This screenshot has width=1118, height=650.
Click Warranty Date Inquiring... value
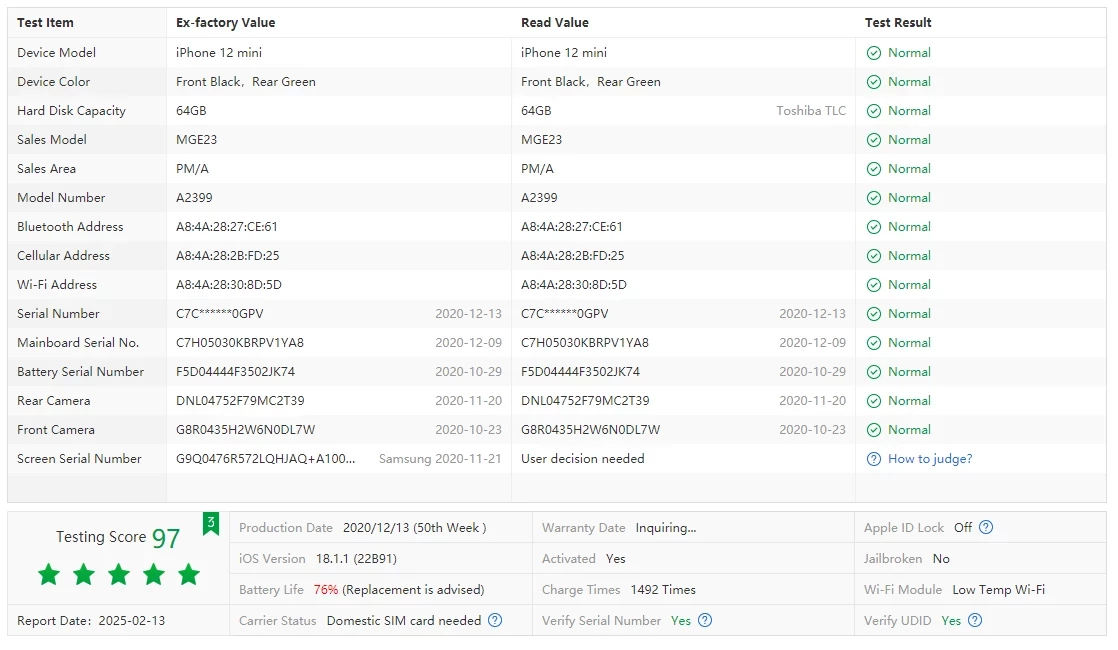[666, 527]
